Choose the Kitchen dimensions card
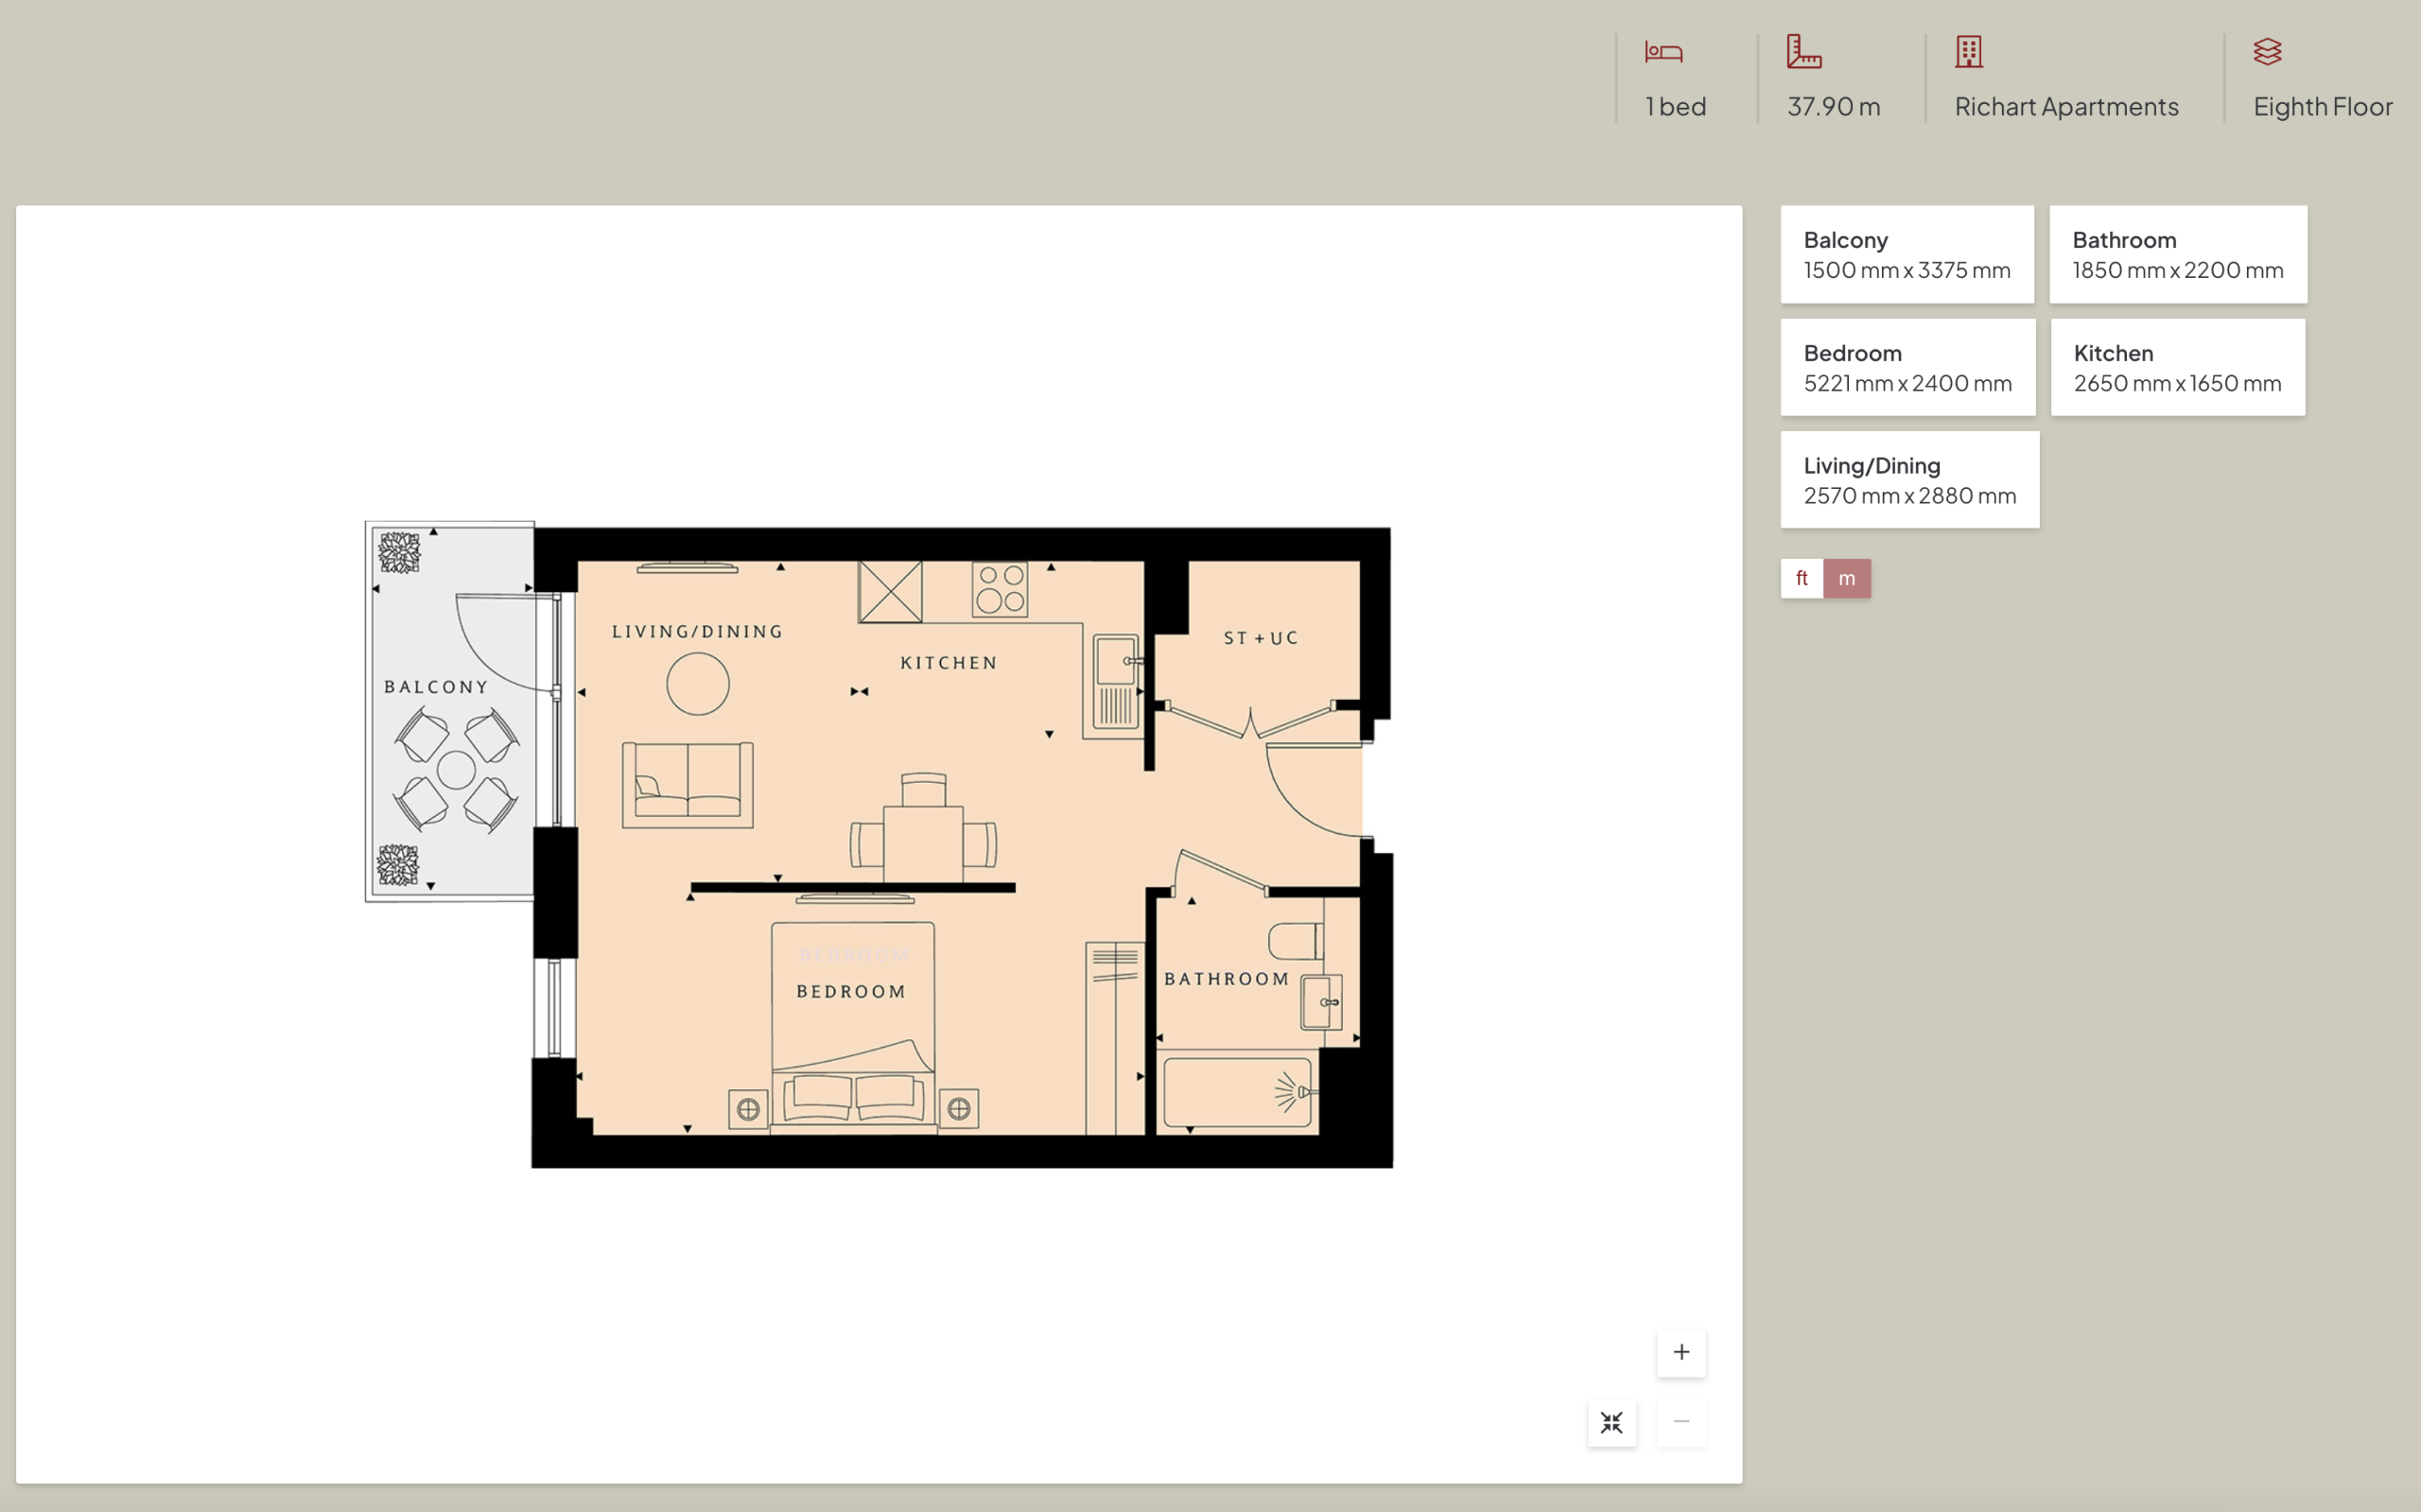The width and height of the screenshot is (2421, 1512). [2177, 368]
